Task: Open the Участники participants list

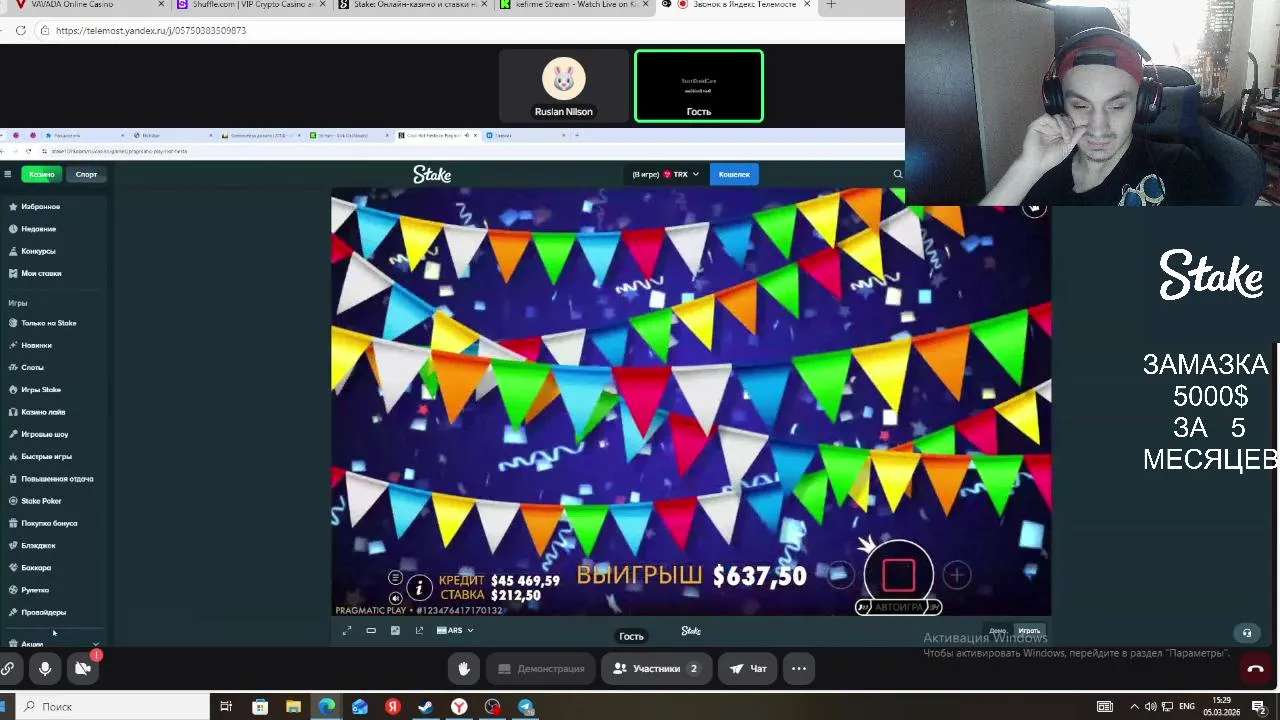Action: 657,669
